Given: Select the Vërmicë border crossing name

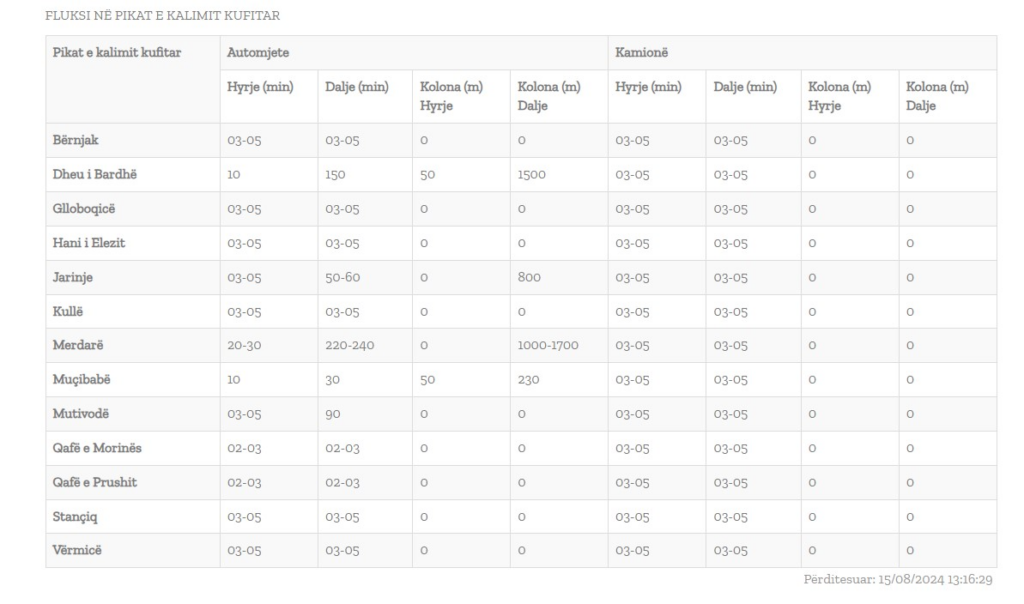Looking at the screenshot, I should (77, 550).
